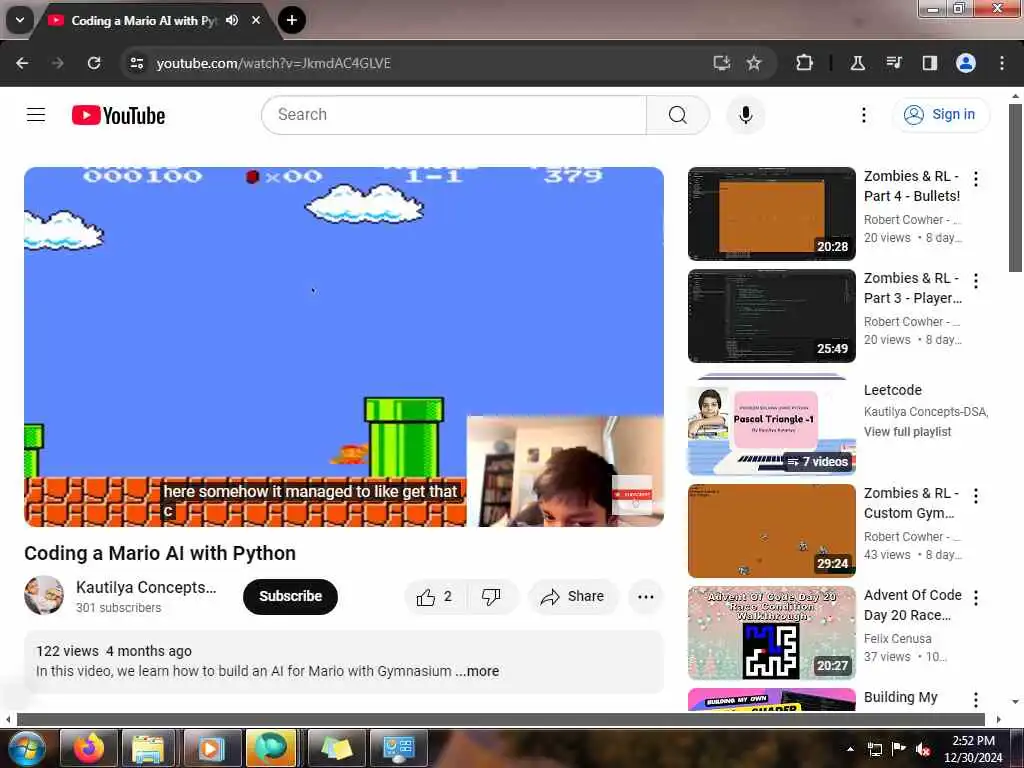Viewport: 1024px width, 768px height.
Task: Start voice search with microphone icon
Action: tap(745, 115)
